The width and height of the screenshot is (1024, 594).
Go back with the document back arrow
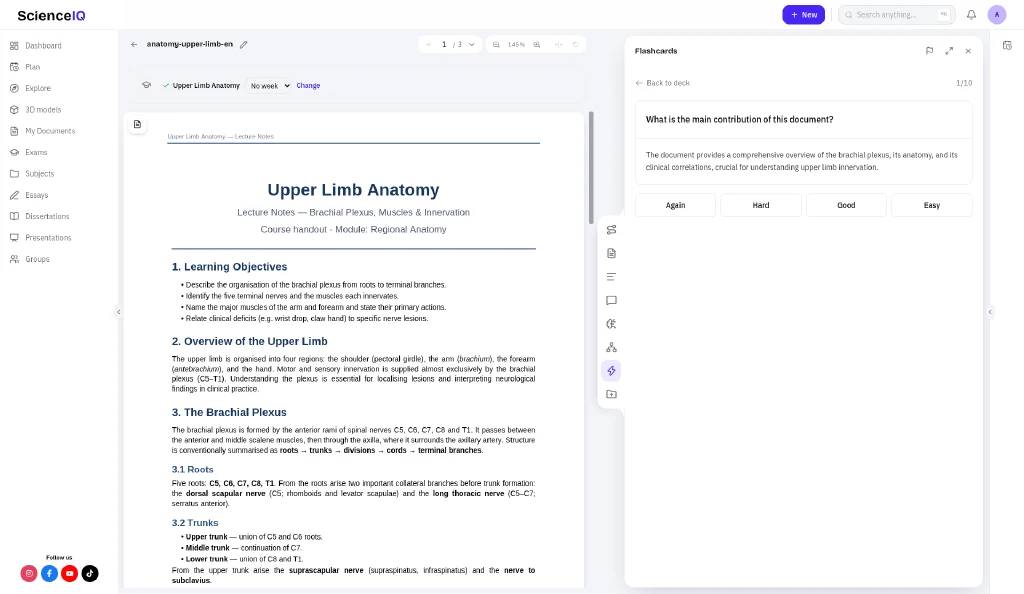134,44
